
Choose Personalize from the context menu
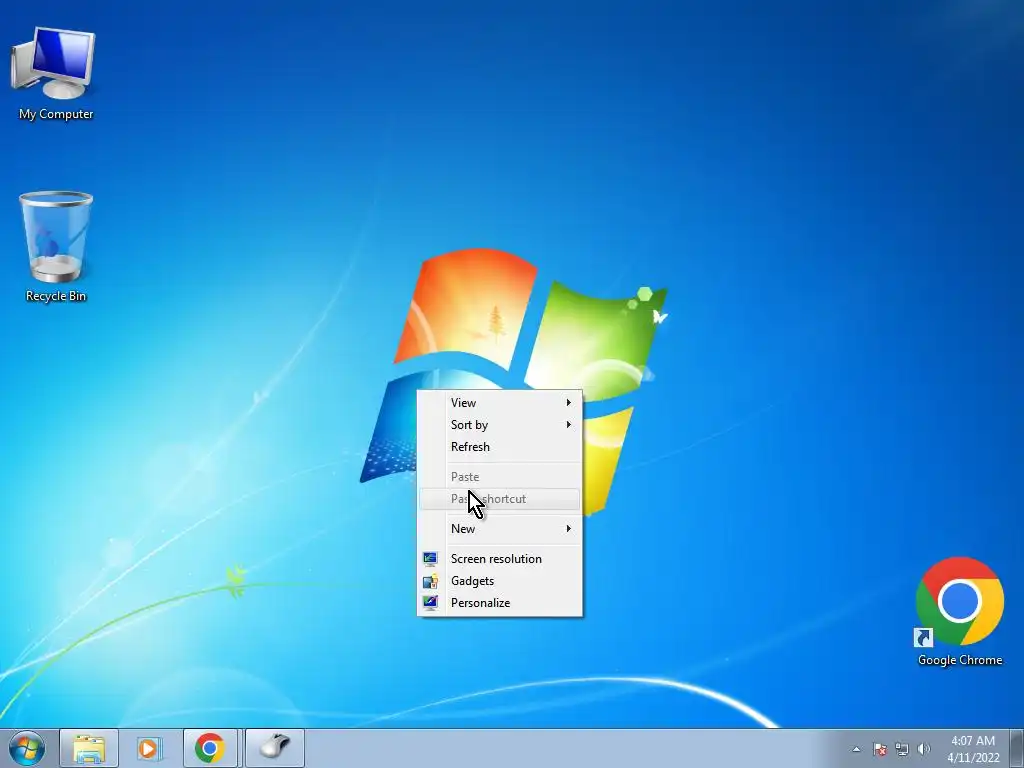point(500,603)
